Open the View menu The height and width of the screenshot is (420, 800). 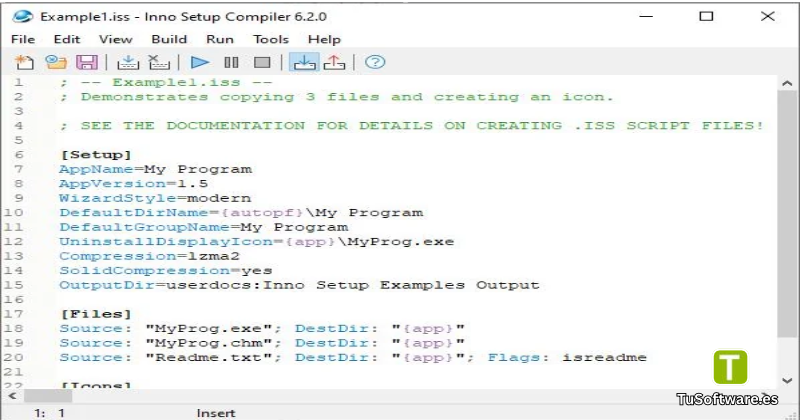(115, 39)
